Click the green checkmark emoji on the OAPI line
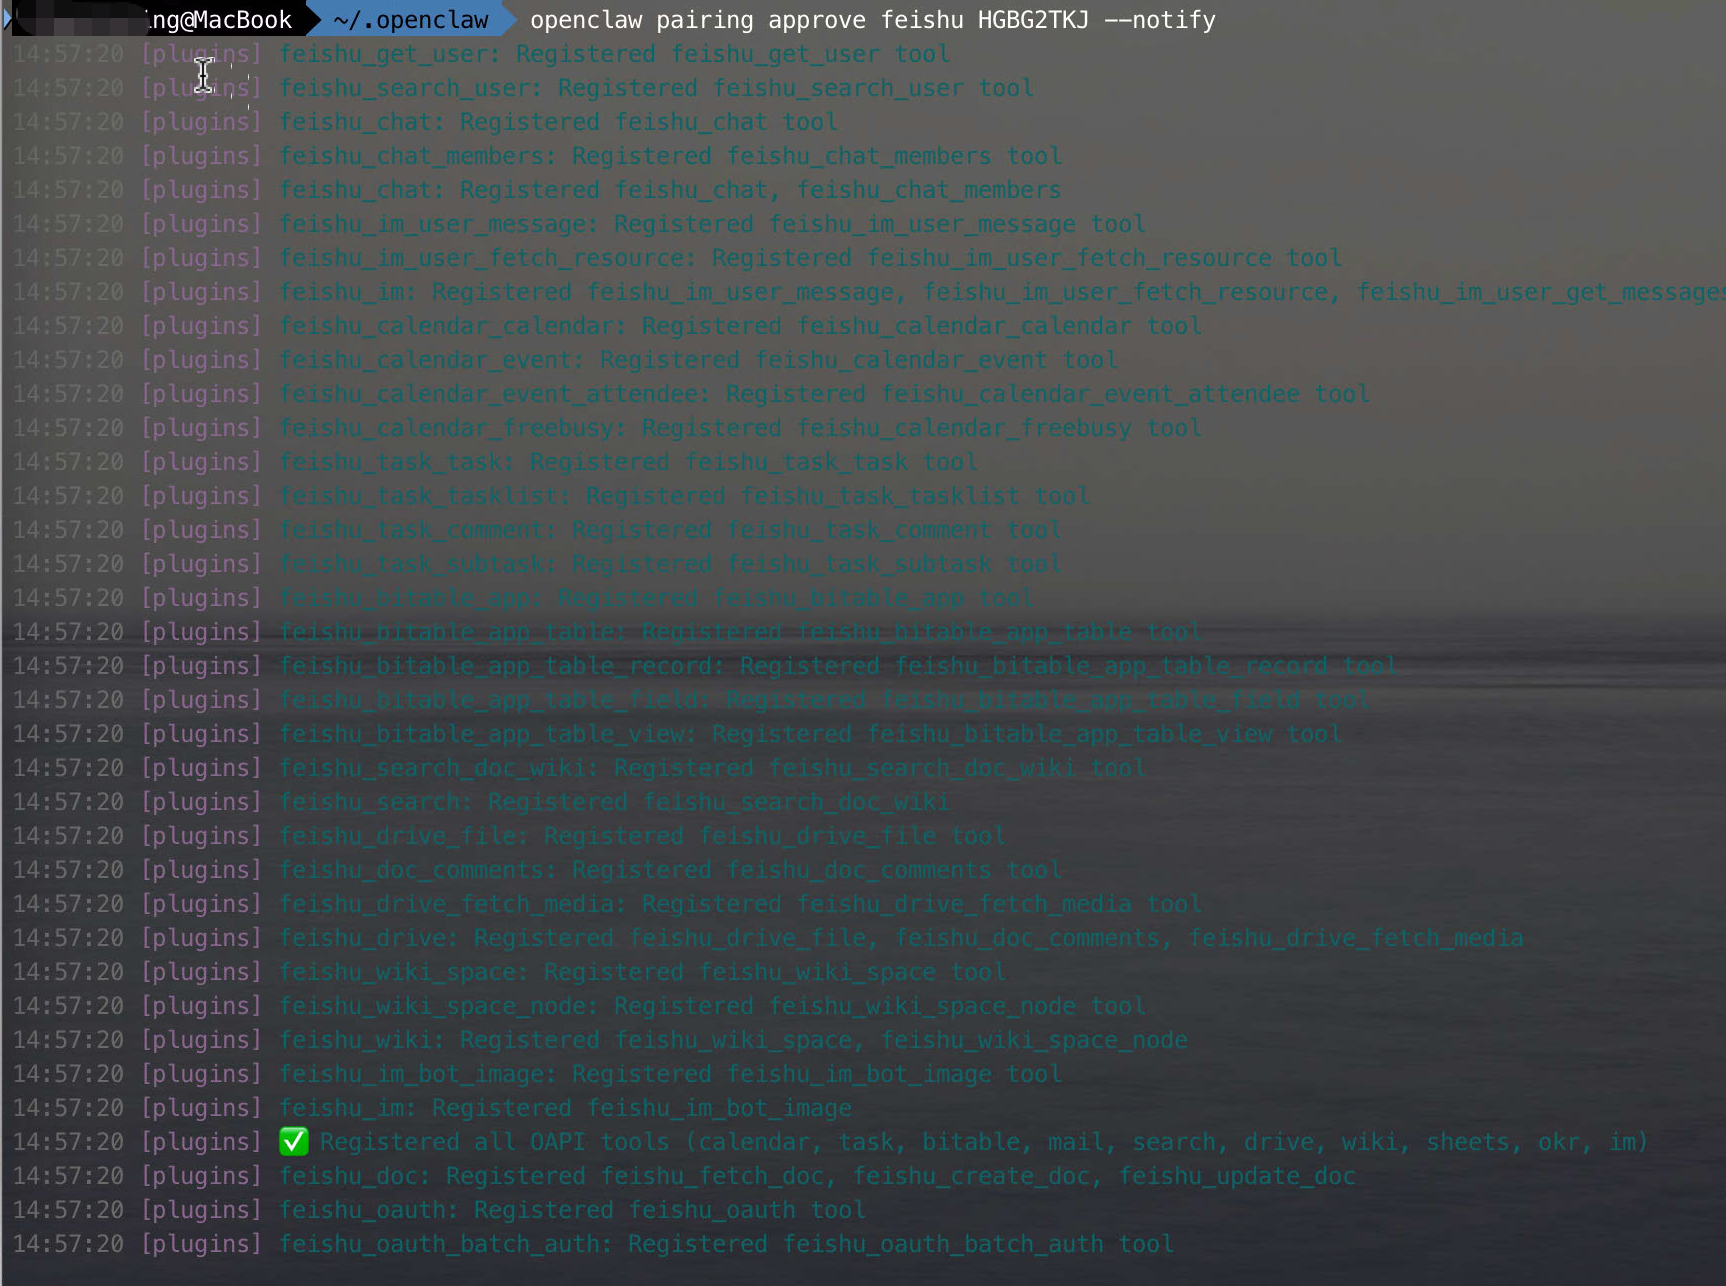Image resolution: width=1726 pixels, height=1286 pixels. tap(294, 1142)
